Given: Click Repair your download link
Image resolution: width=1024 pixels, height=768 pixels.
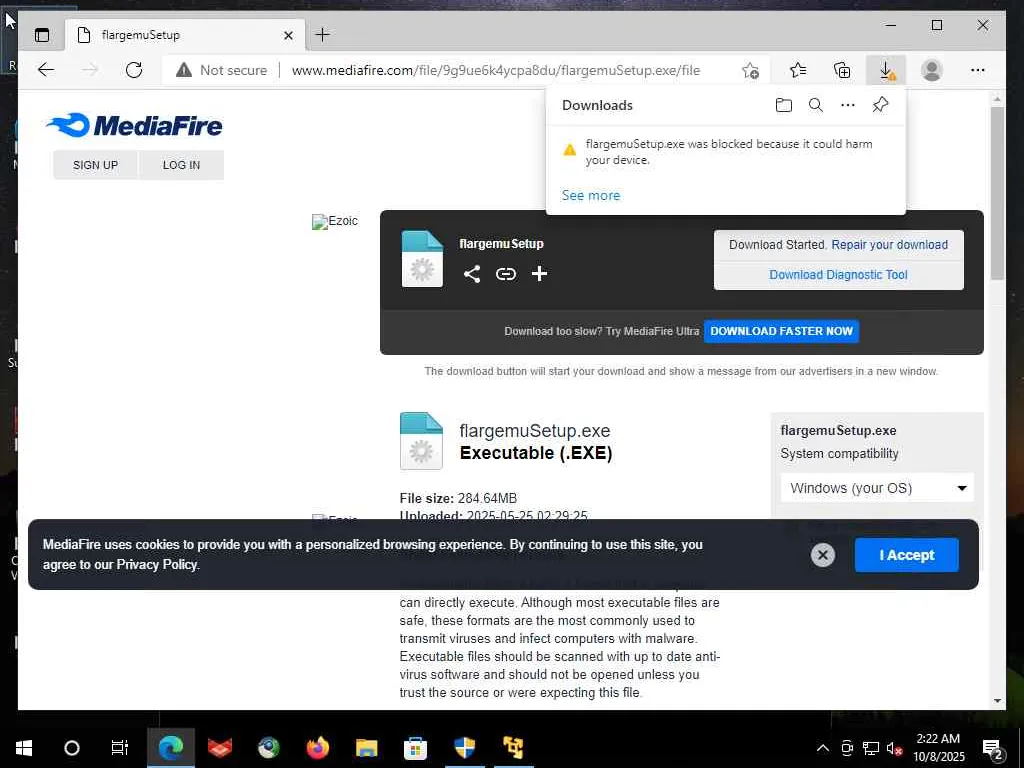Looking at the screenshot, I should pyautogui.click(x=889, y=245).
